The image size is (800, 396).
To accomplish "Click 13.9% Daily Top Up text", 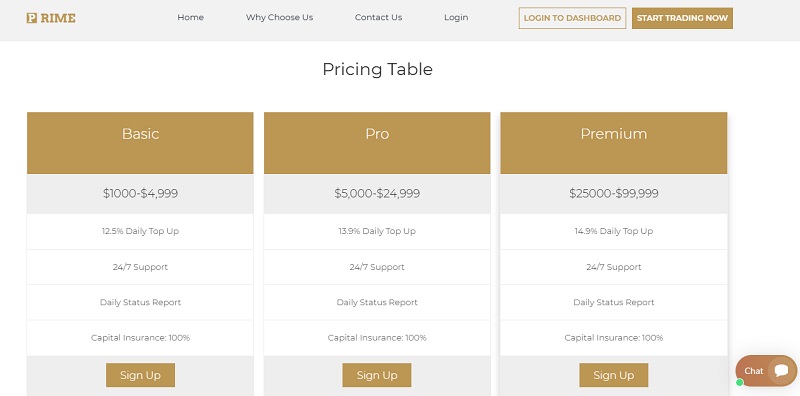I will coord(377,231).
